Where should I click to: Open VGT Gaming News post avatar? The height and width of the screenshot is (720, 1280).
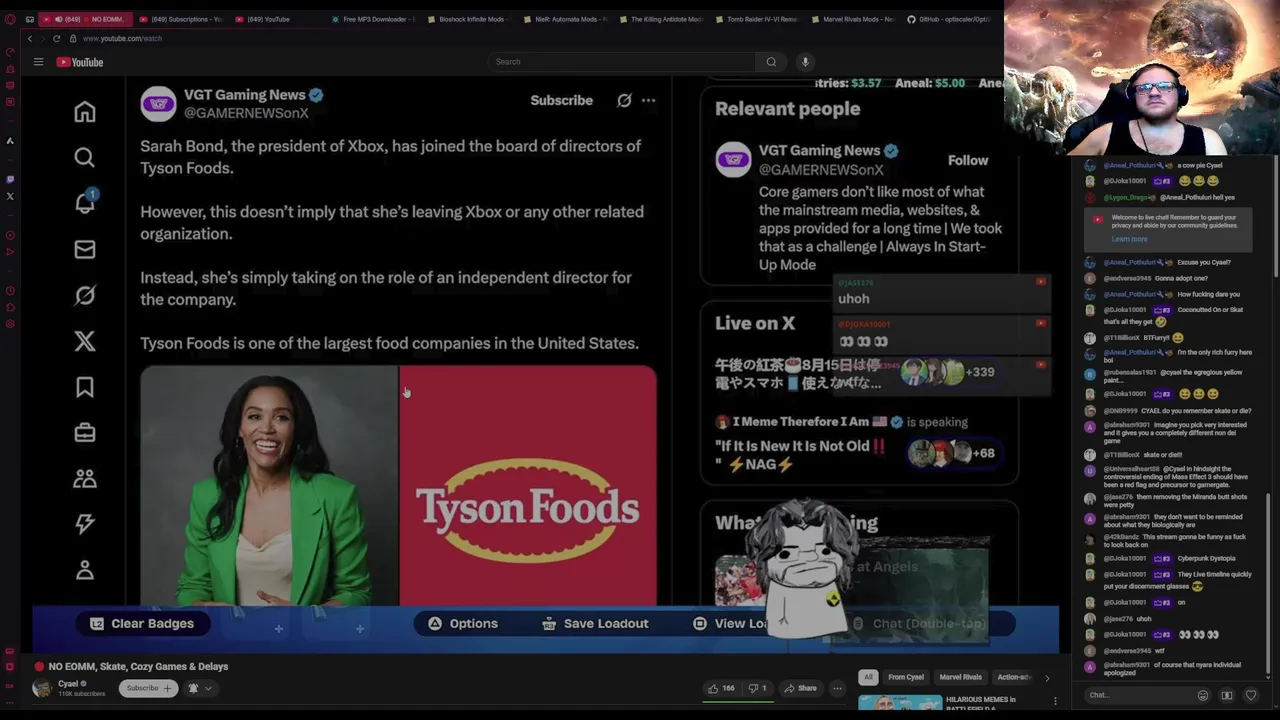(x=158, y=104)
